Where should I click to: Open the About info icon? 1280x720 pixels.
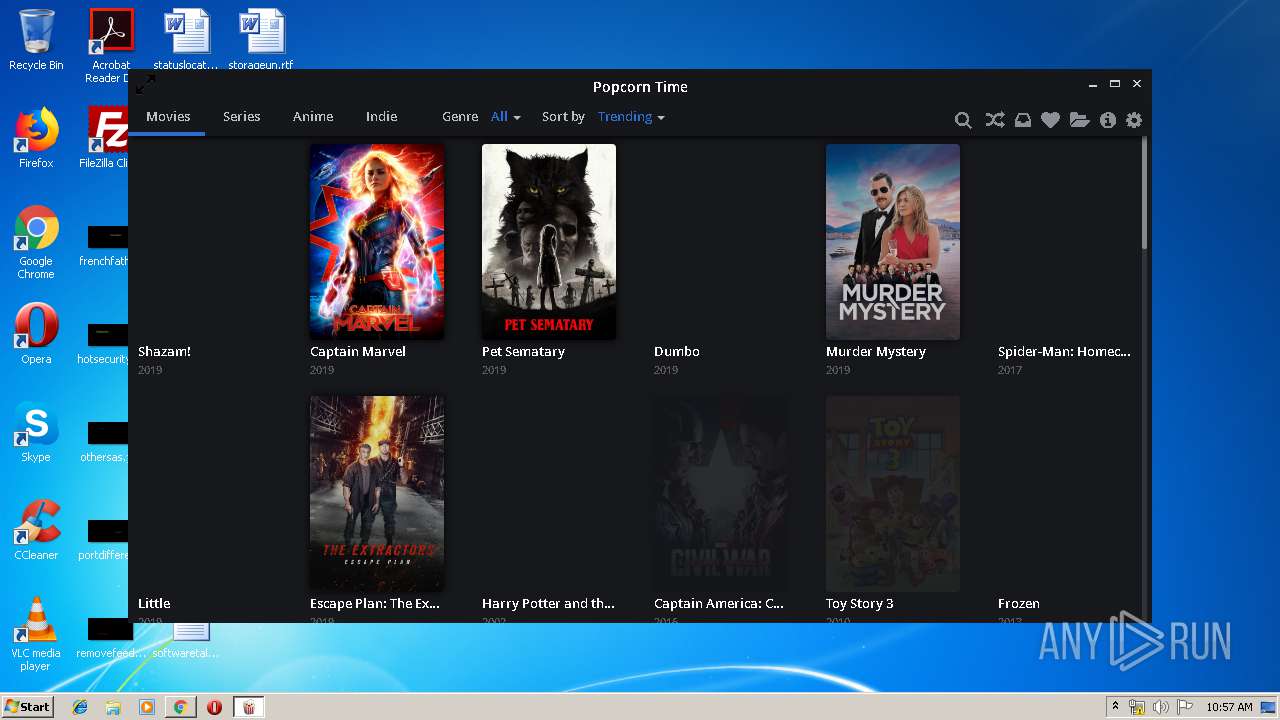(x=1107, y=120)
